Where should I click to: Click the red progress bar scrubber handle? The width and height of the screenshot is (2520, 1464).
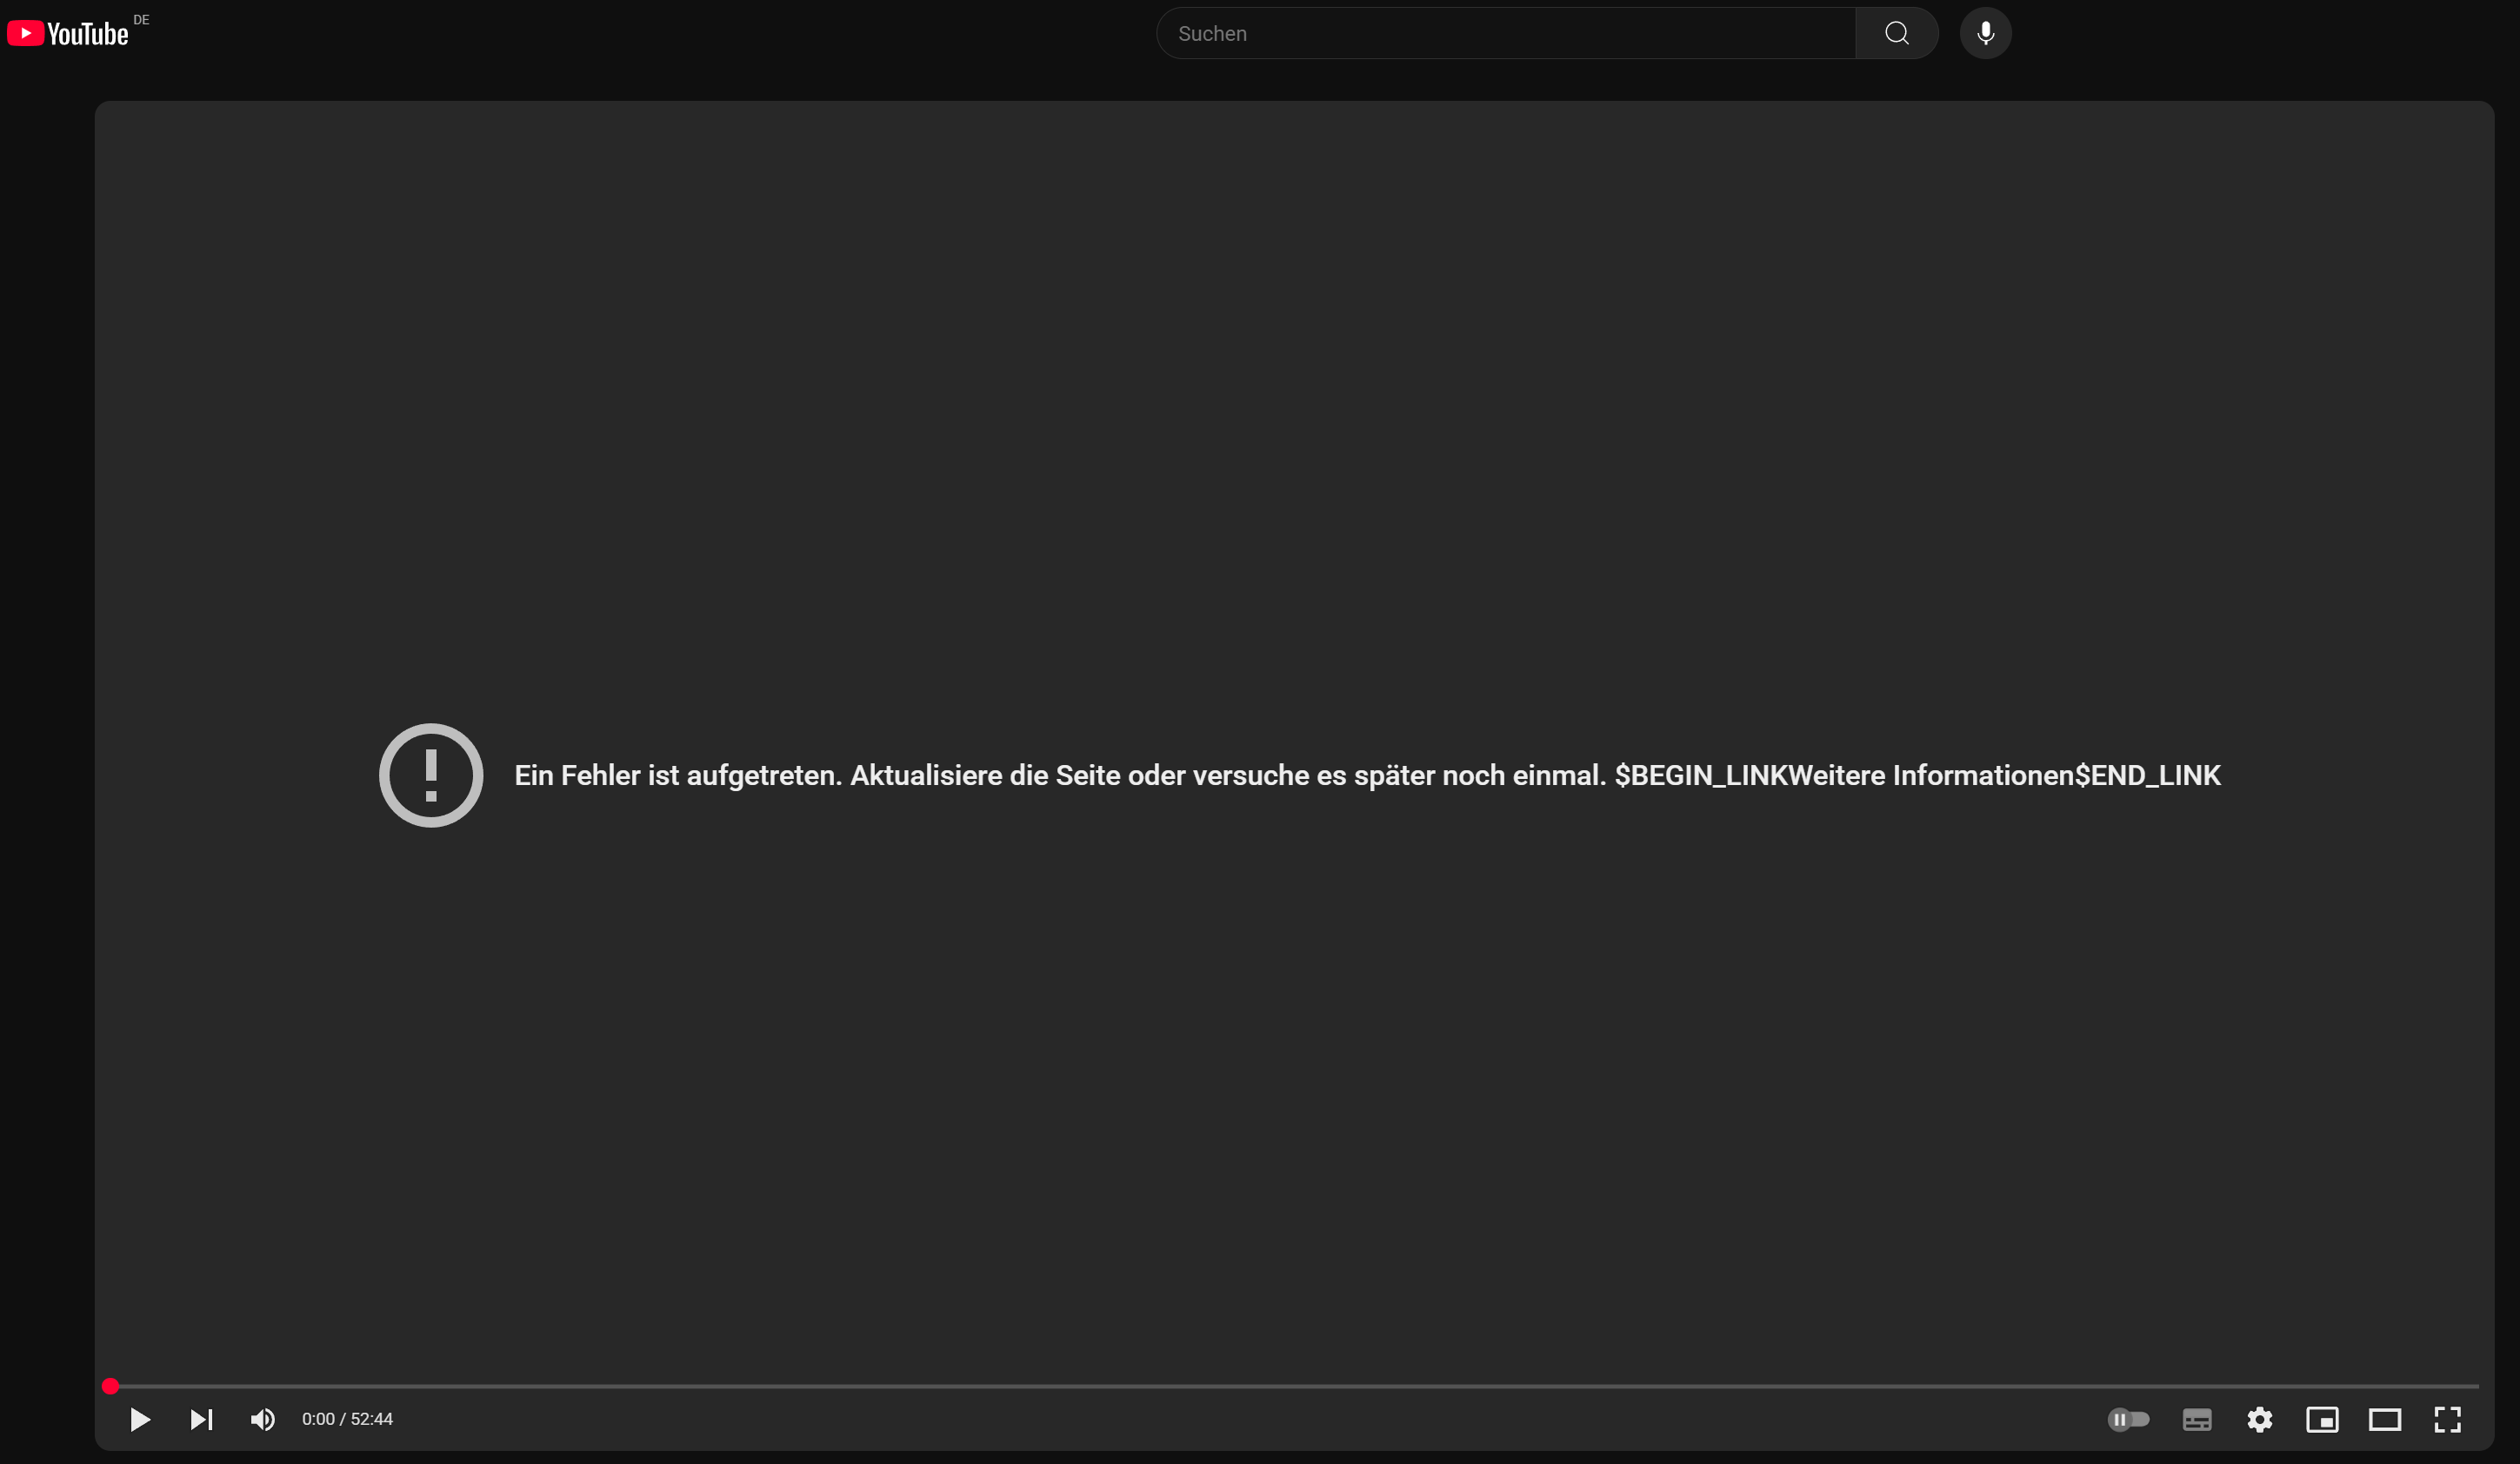tap(111, 1386)
